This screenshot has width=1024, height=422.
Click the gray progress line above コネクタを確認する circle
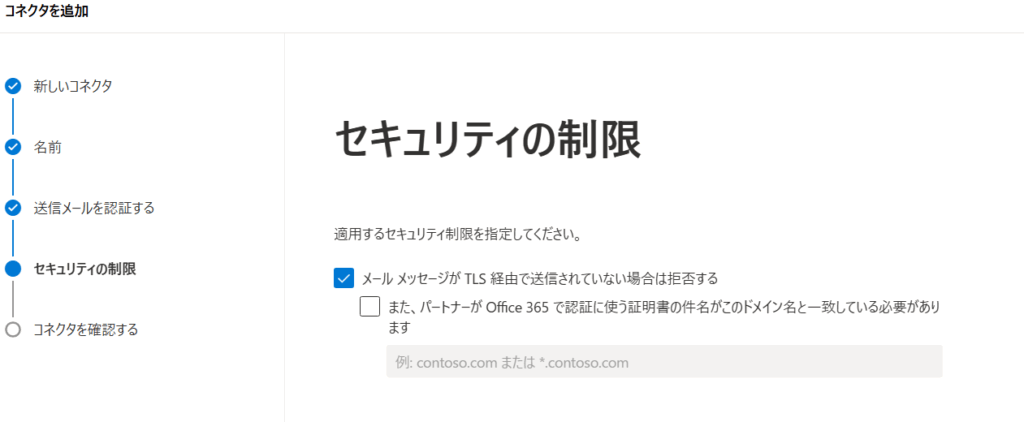13,299
